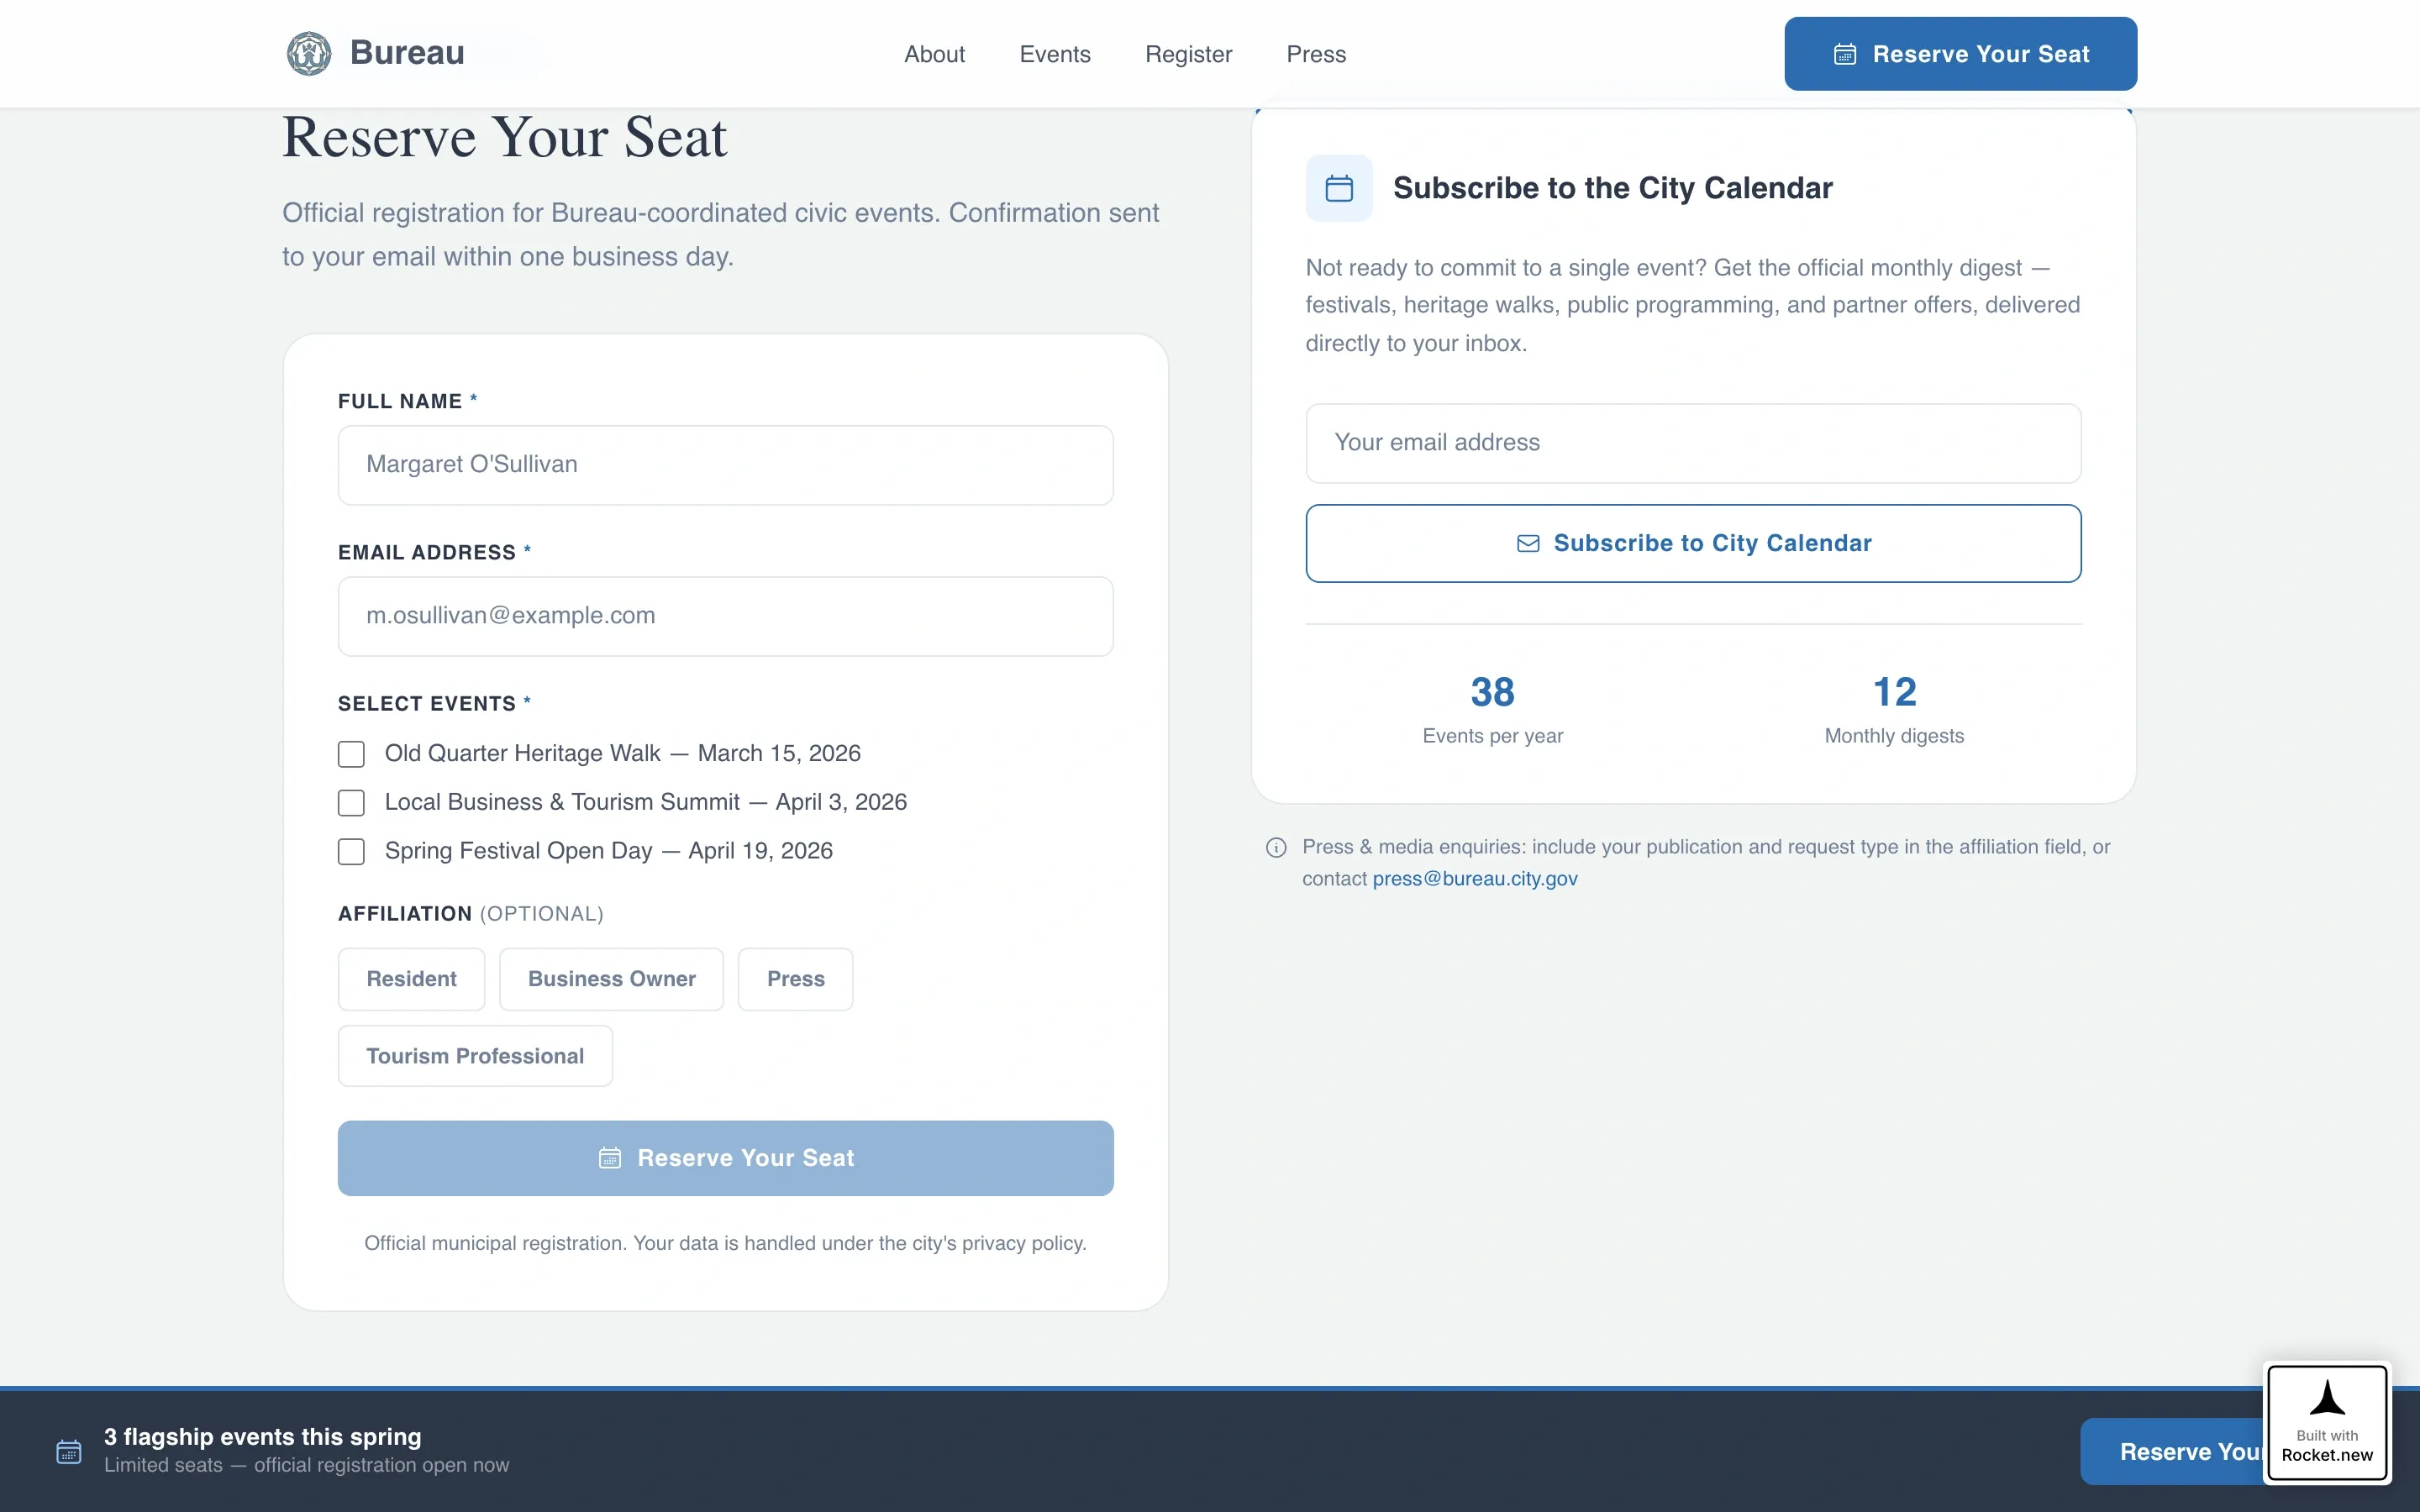Focus the Your email address subscription field
The width and height of the screenshot is (2420, 1512).
click(x=1693, y=443)
